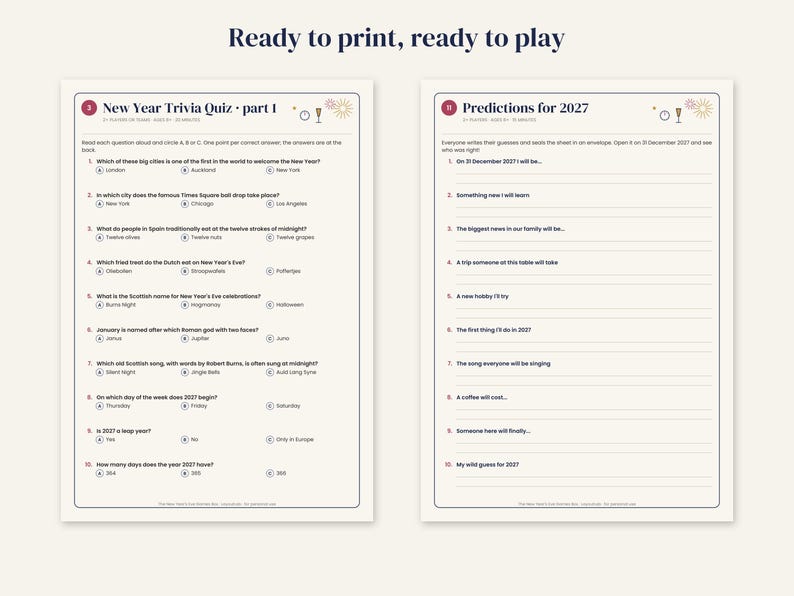794x596 pixels.
Task: Click the prompt 'On 31 December 2027 I will be…'
Action: (499, 162)
